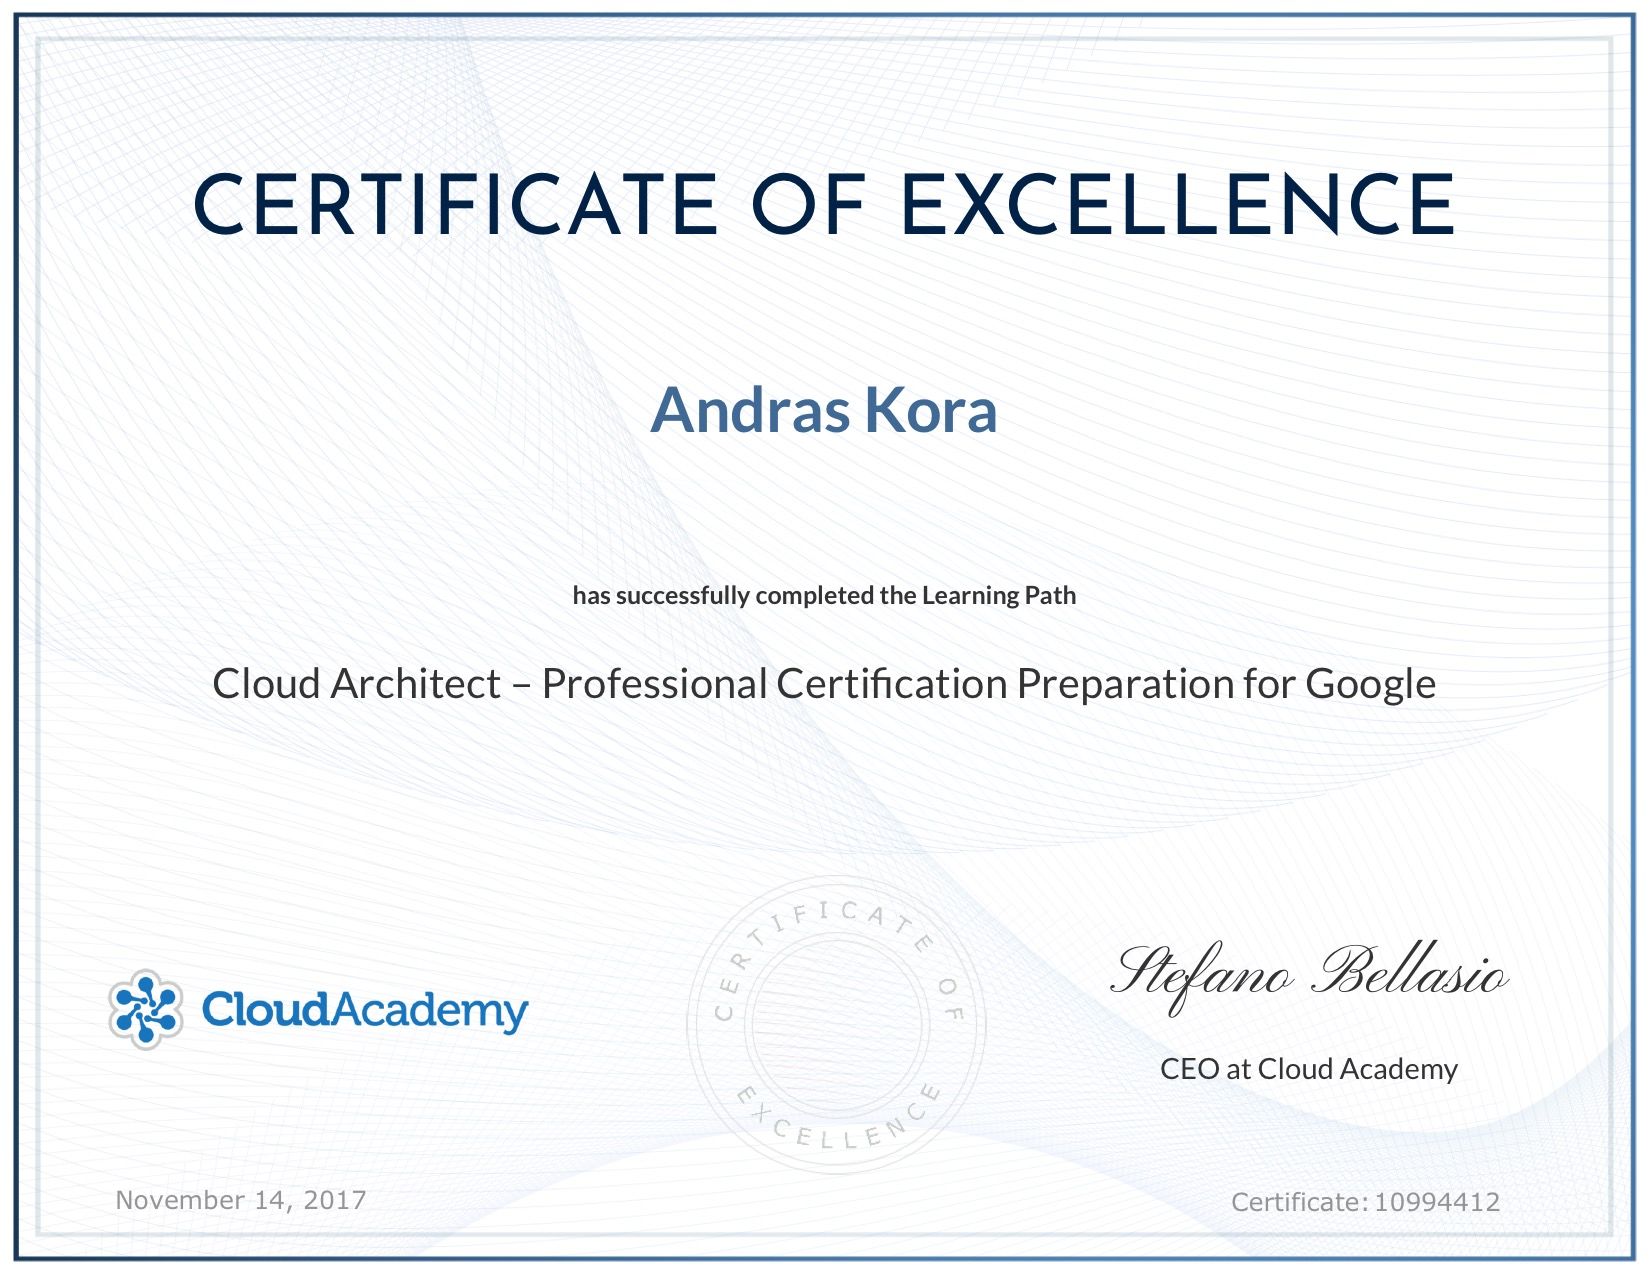Click the Cloud Architect learning path title

click(x=824, y=684)
